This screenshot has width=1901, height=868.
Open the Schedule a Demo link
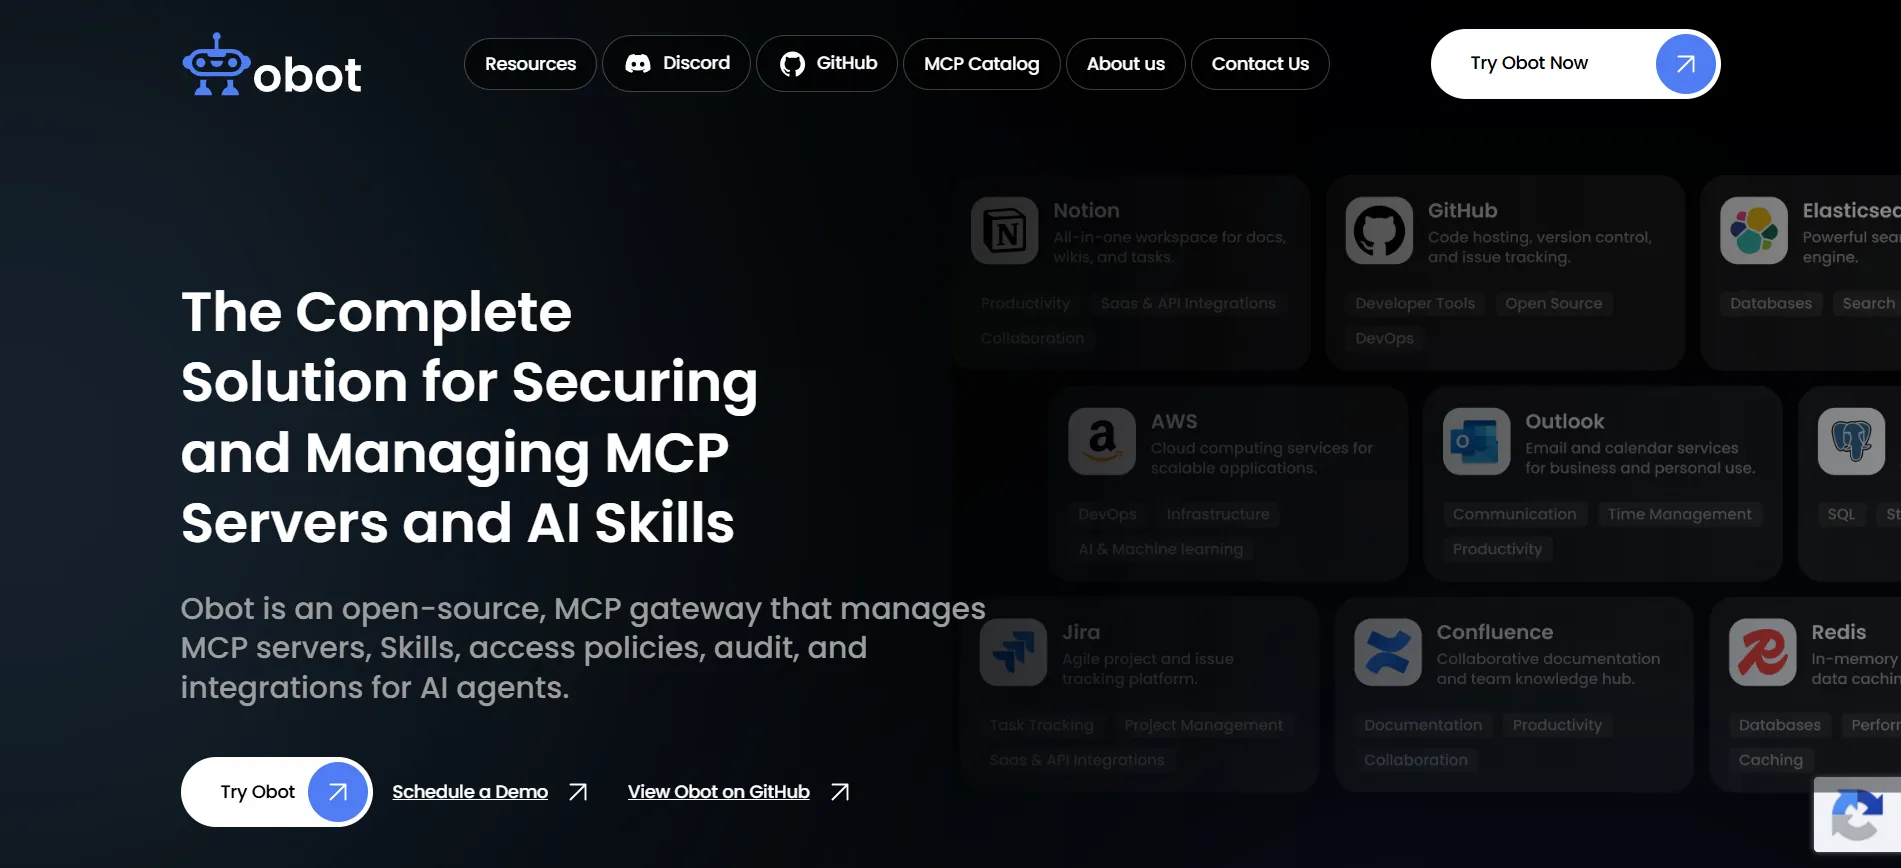(470, 792)
